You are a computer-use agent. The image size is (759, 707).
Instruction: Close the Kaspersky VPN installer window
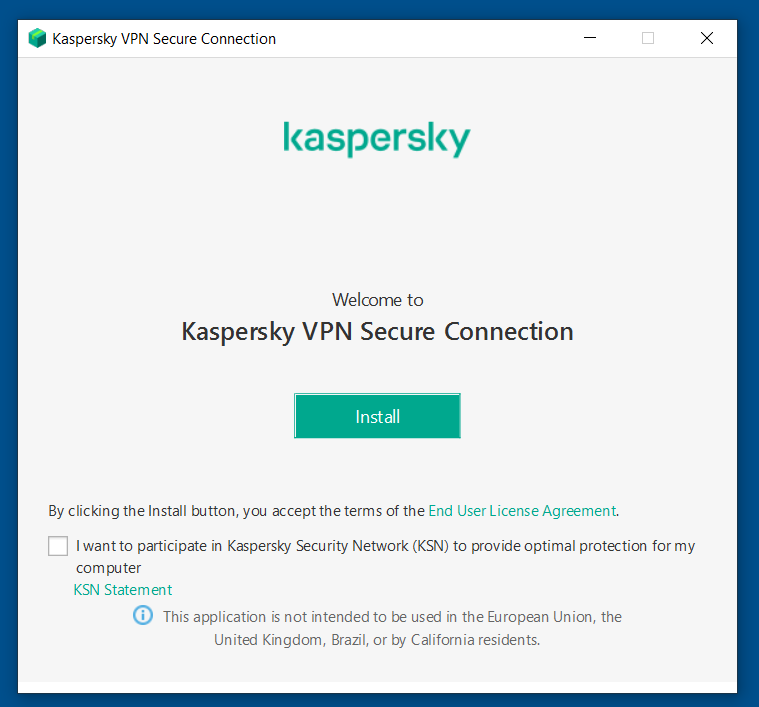pyautogui.click(x=707, y=39)
